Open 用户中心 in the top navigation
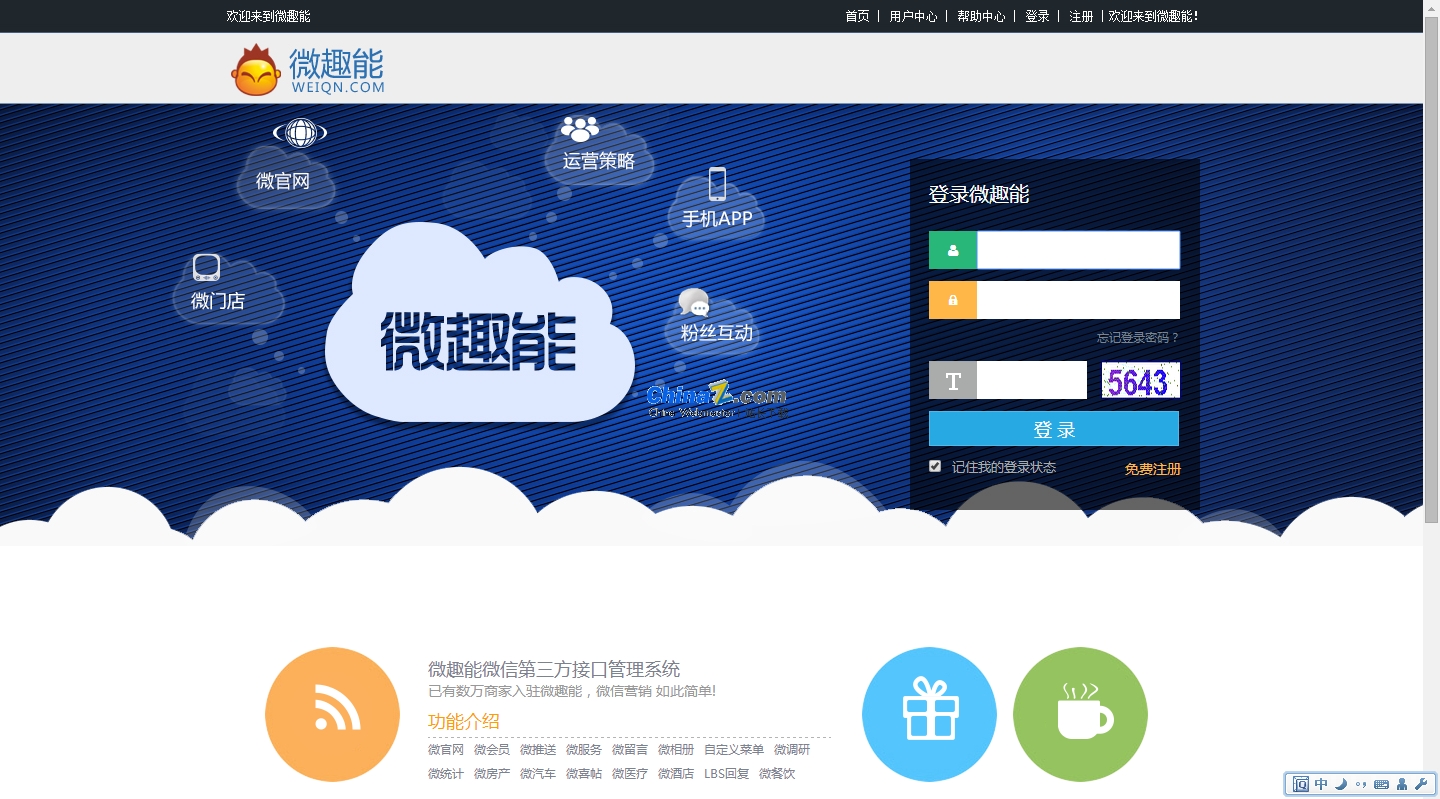 [x=913, y=16]
